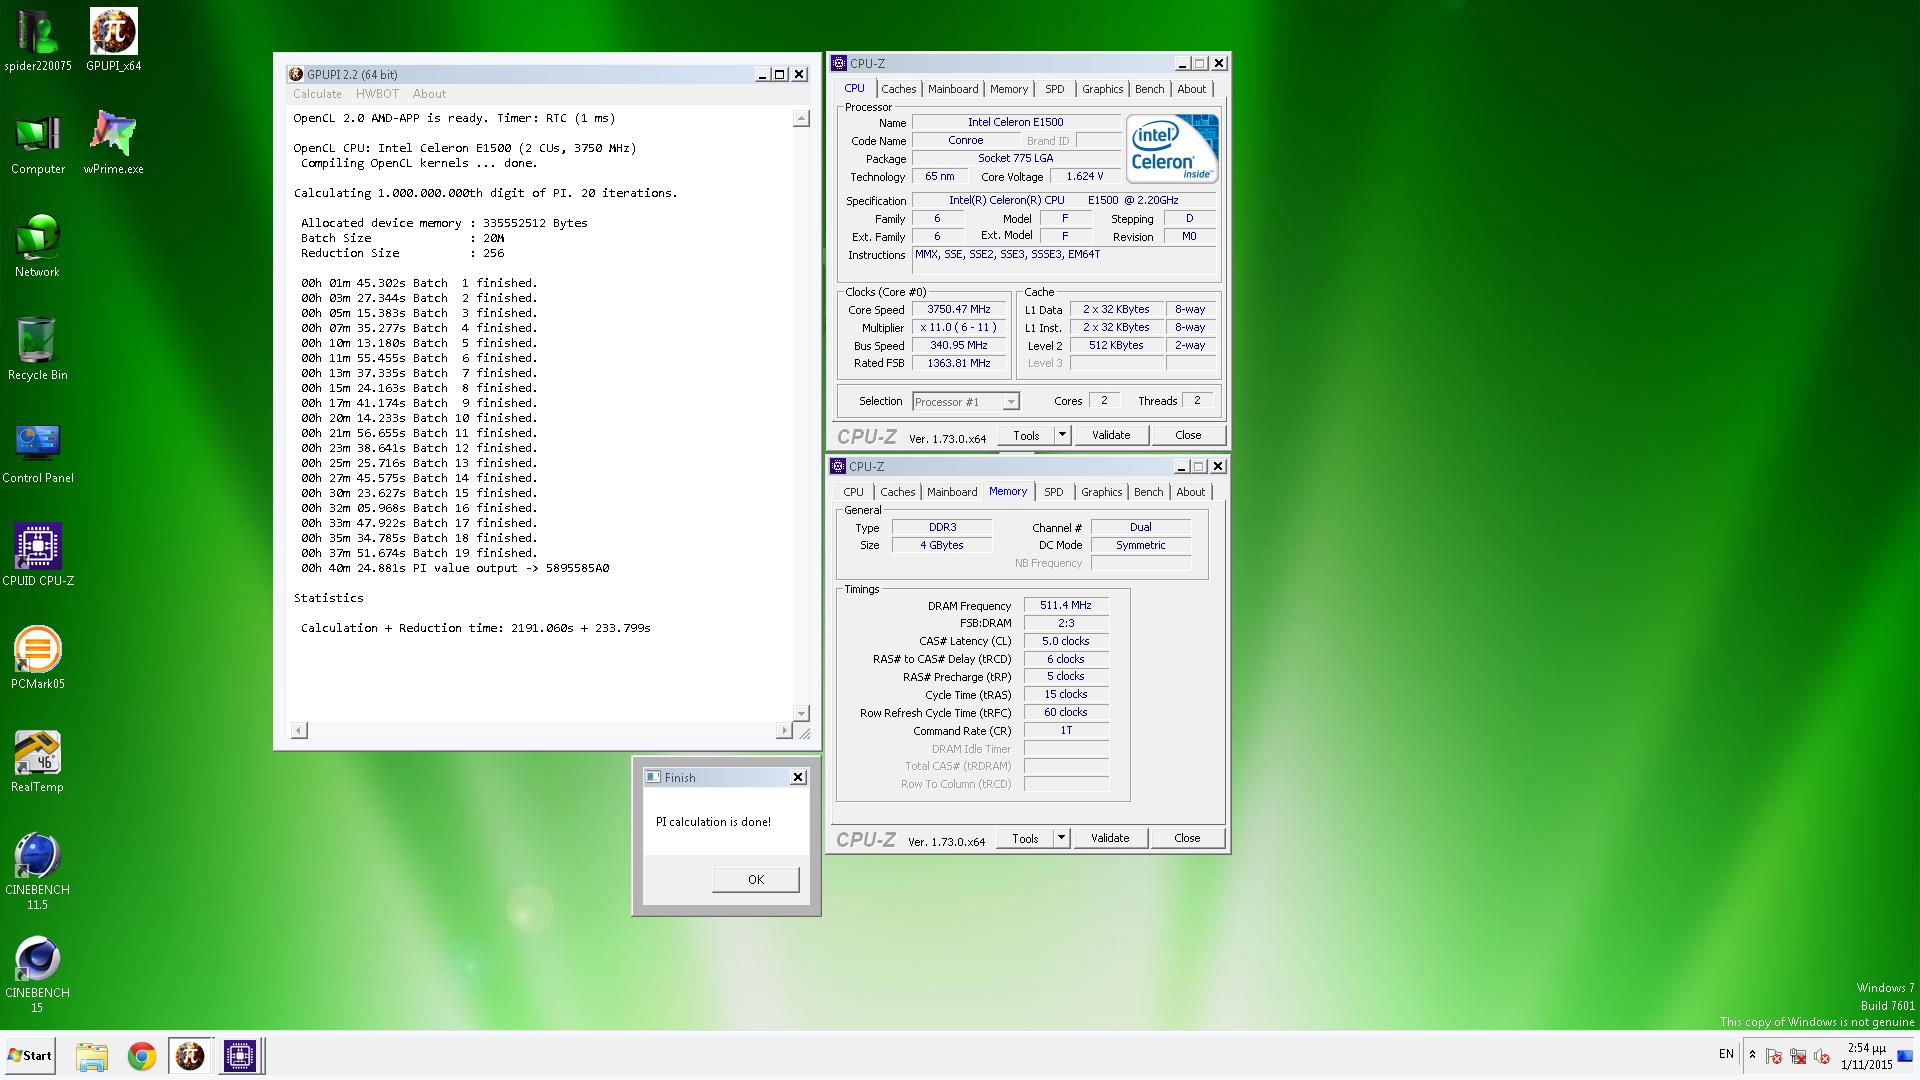Click EN language indicator in tray
Image resolution: width=1920 pixels, height=1080 pixels.
click(1726, 1054)
